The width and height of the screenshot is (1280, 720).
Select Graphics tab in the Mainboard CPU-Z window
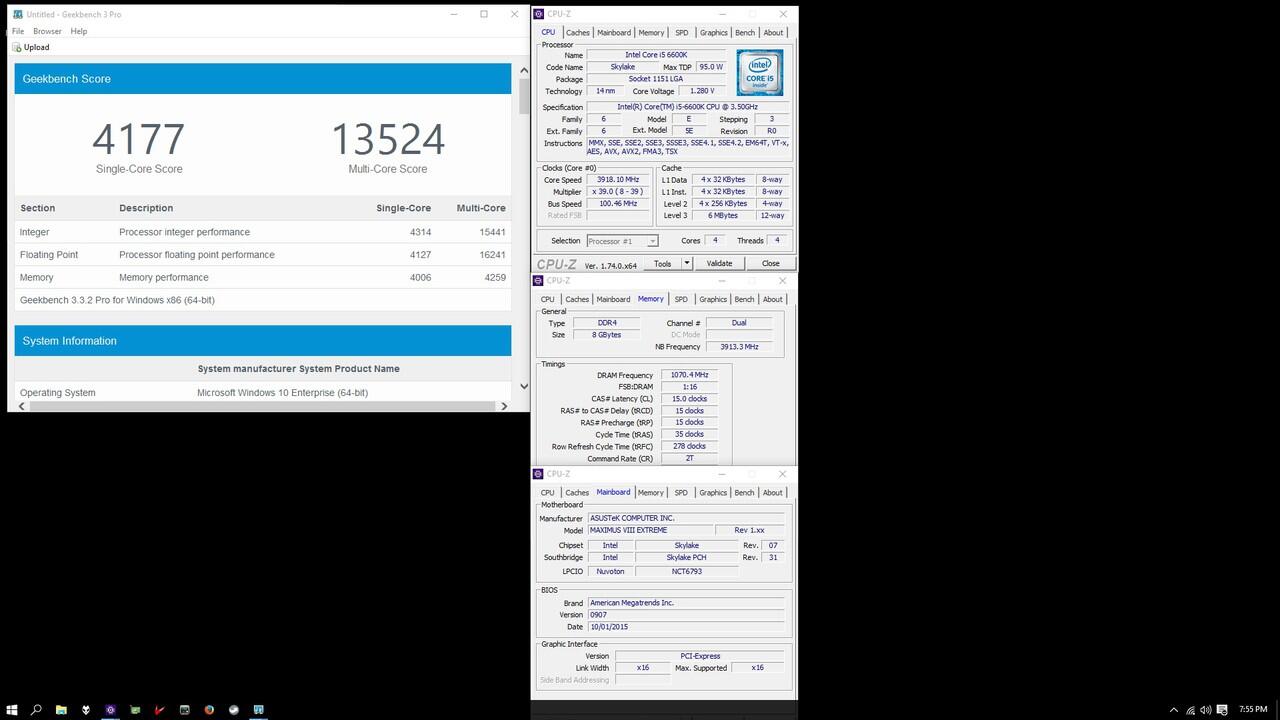(x=713, y=492)
